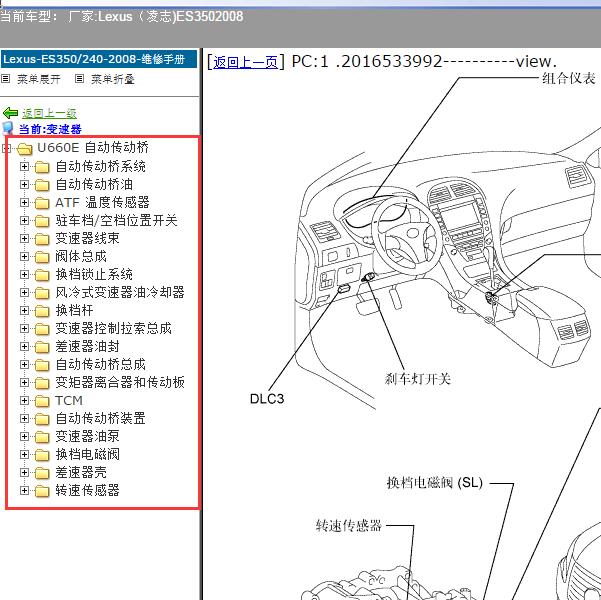Expand the 自动传动桥系统 tree node
Viewport: 601px width, 600px height.
[25, 167]
